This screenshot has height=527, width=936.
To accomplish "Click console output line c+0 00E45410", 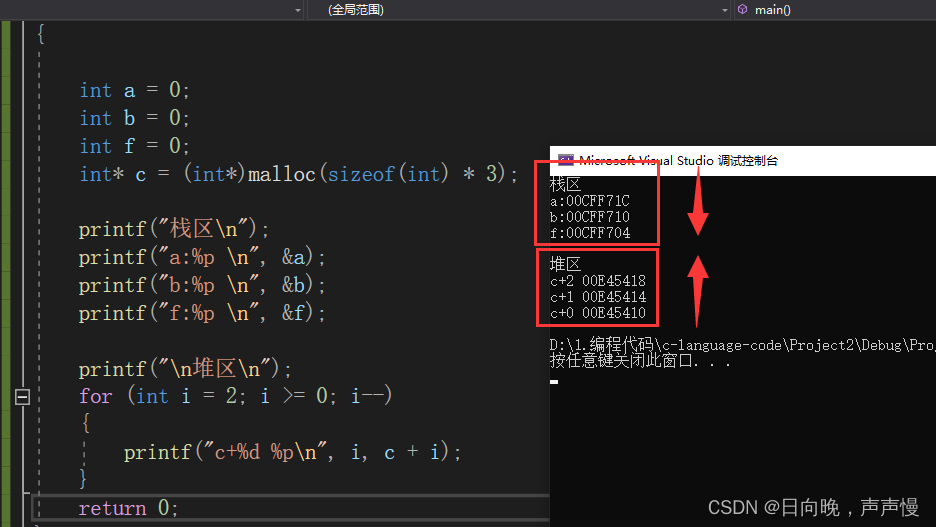I will (598, 313).
